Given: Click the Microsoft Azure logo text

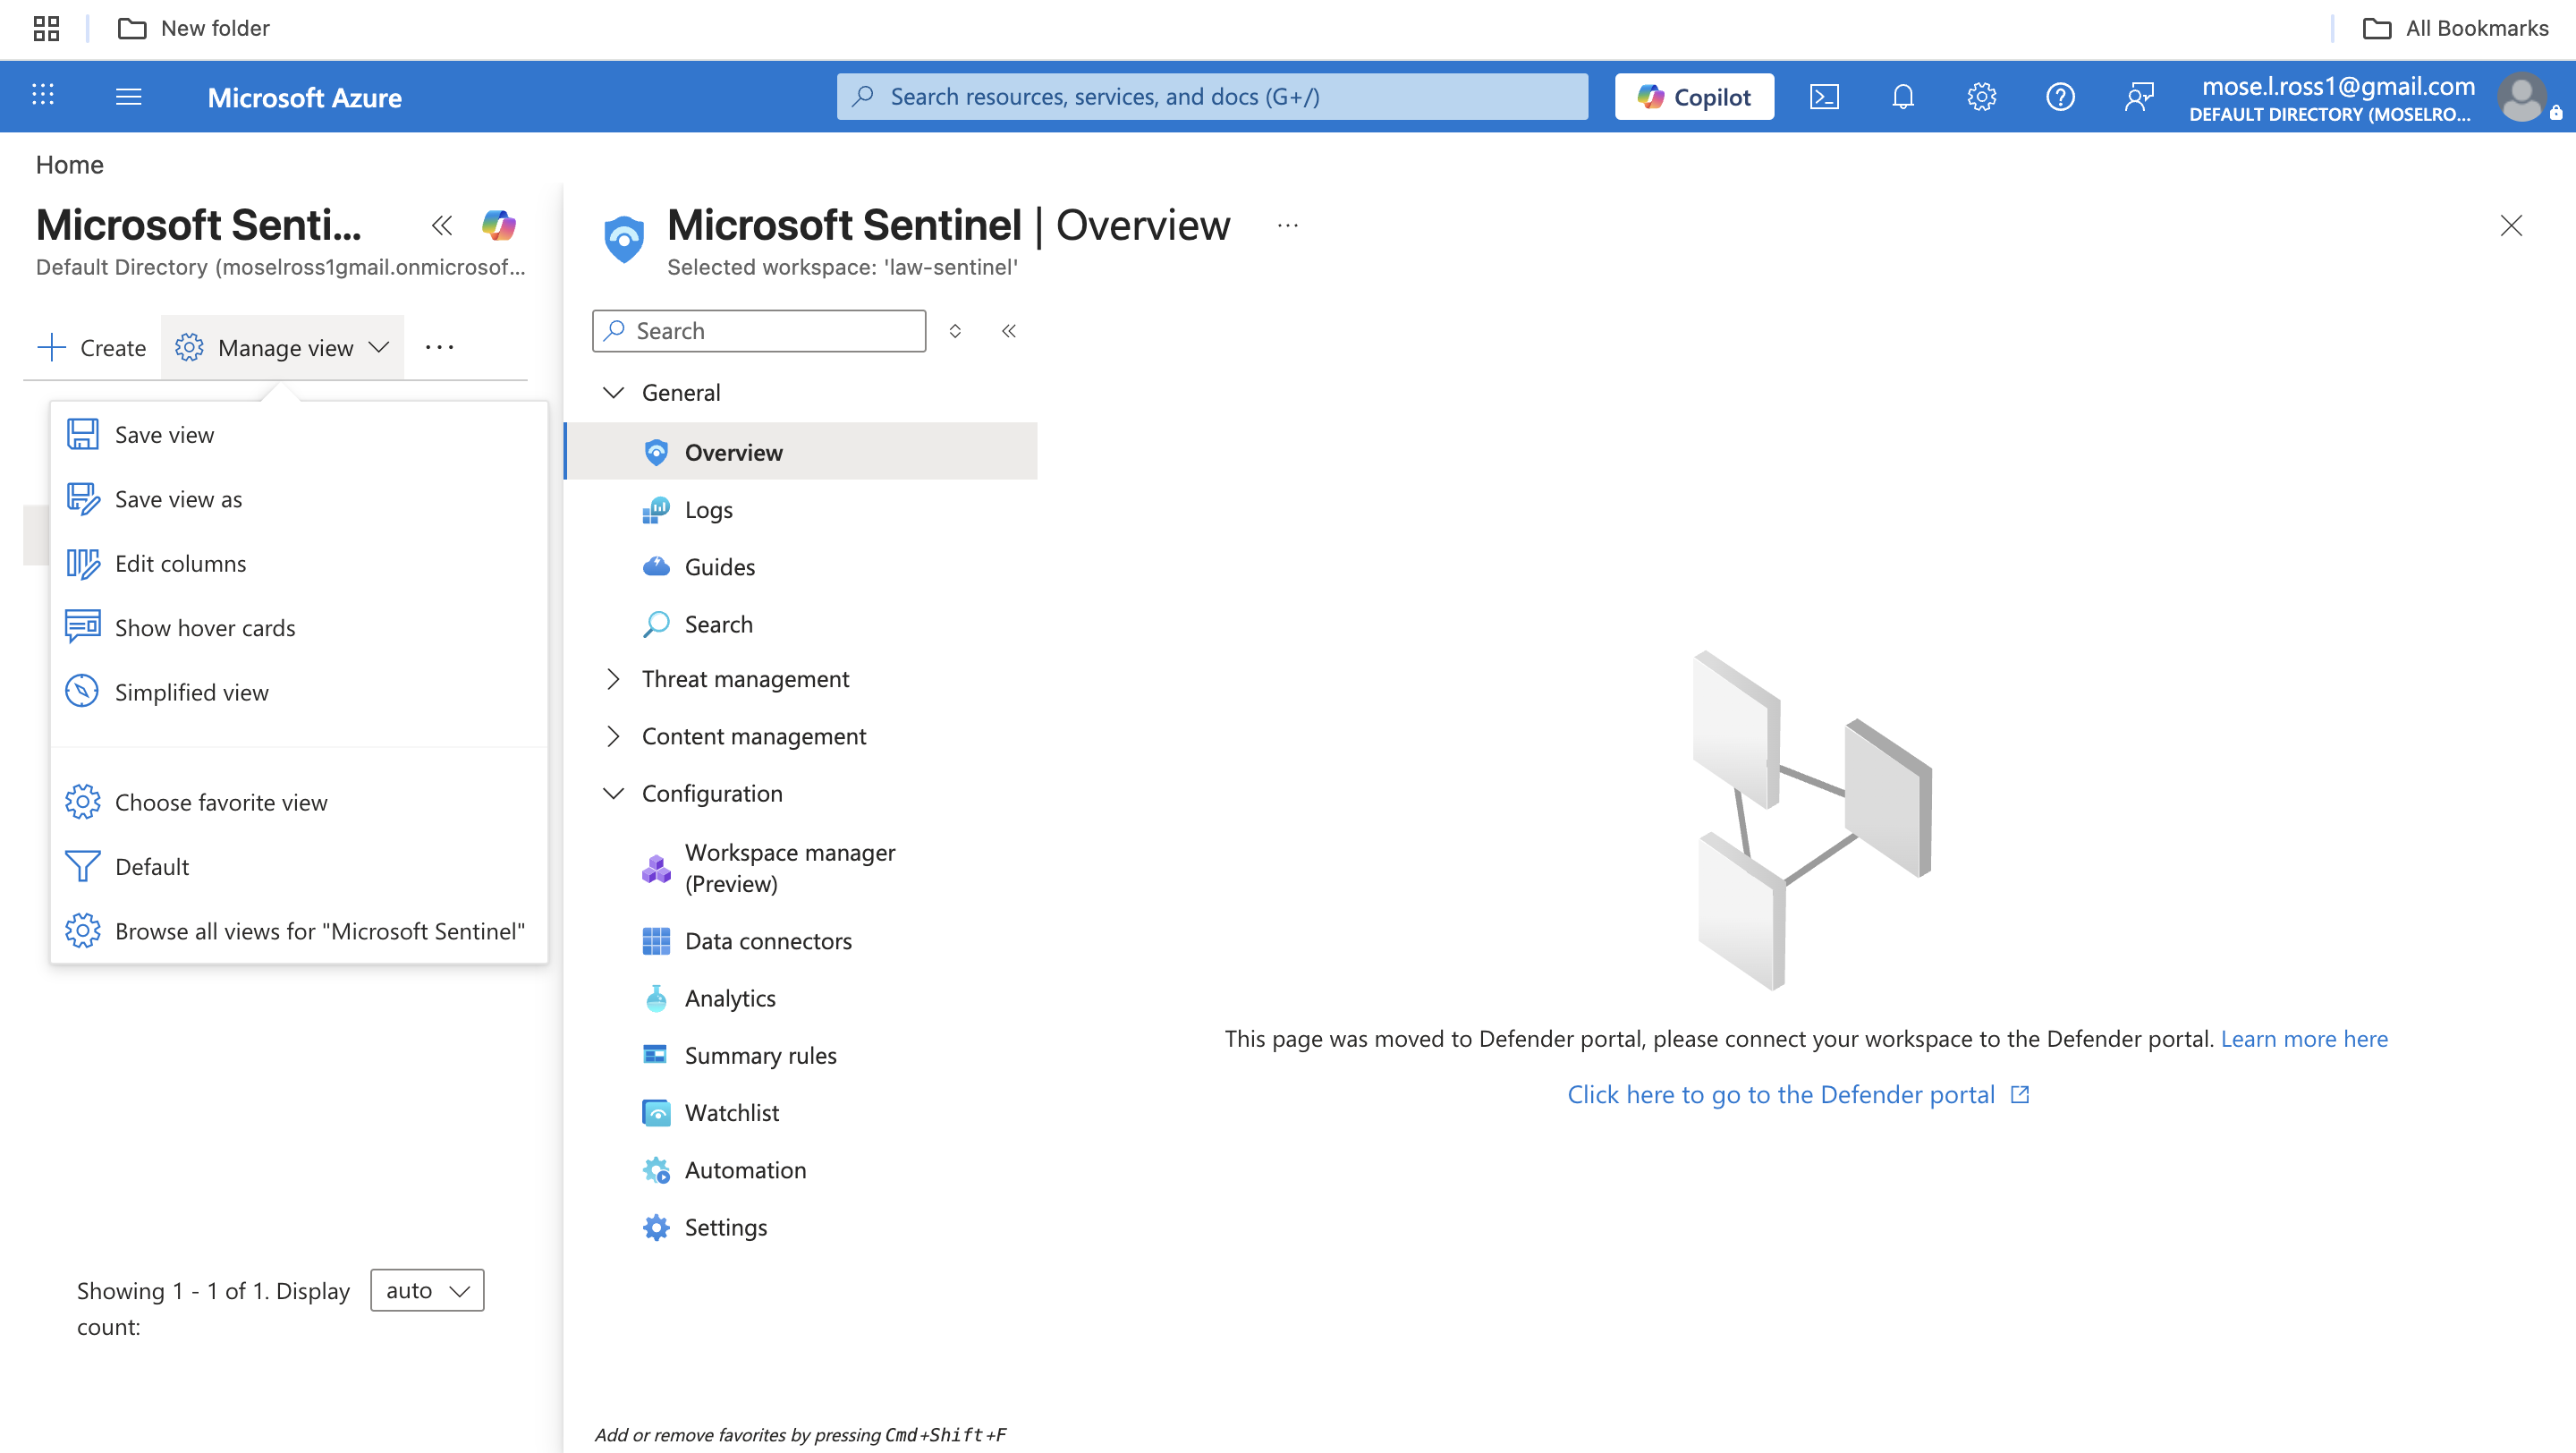Looking at the screenshot, I should click(304, 97).
